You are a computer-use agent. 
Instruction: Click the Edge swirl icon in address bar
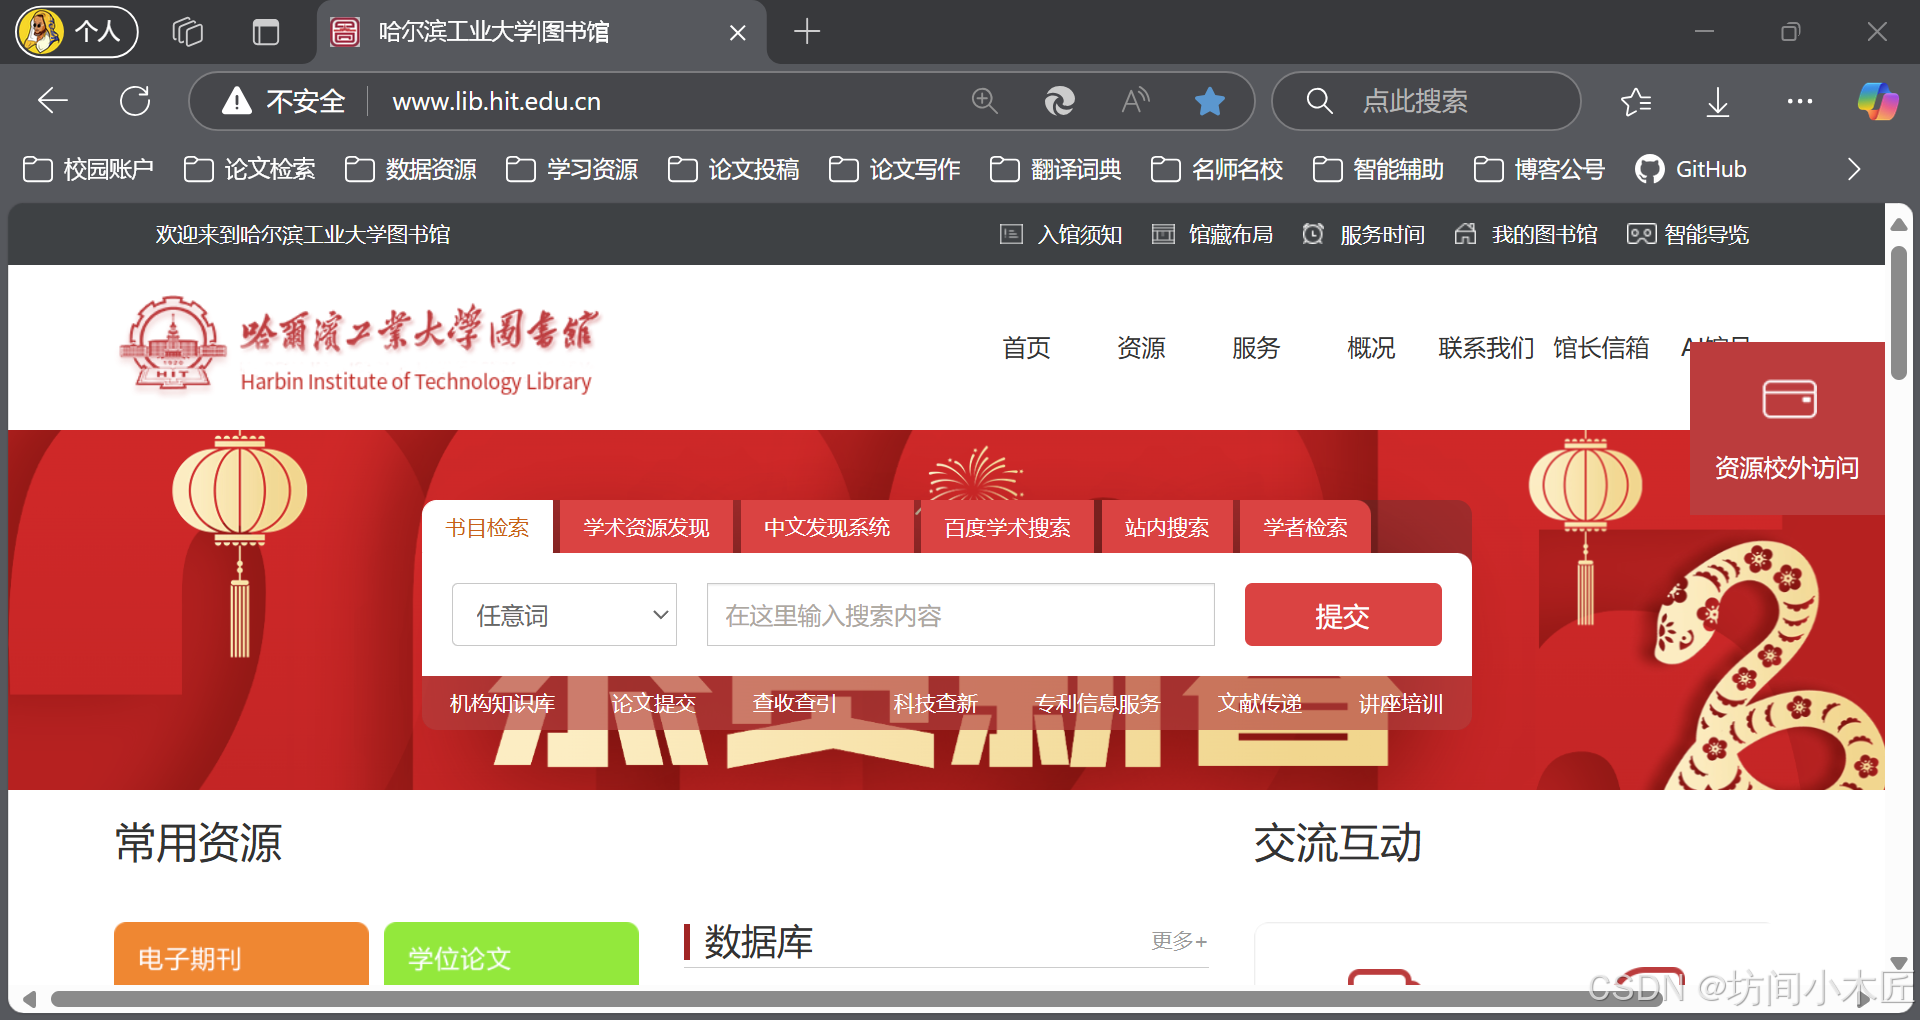tap(1059, 101)
